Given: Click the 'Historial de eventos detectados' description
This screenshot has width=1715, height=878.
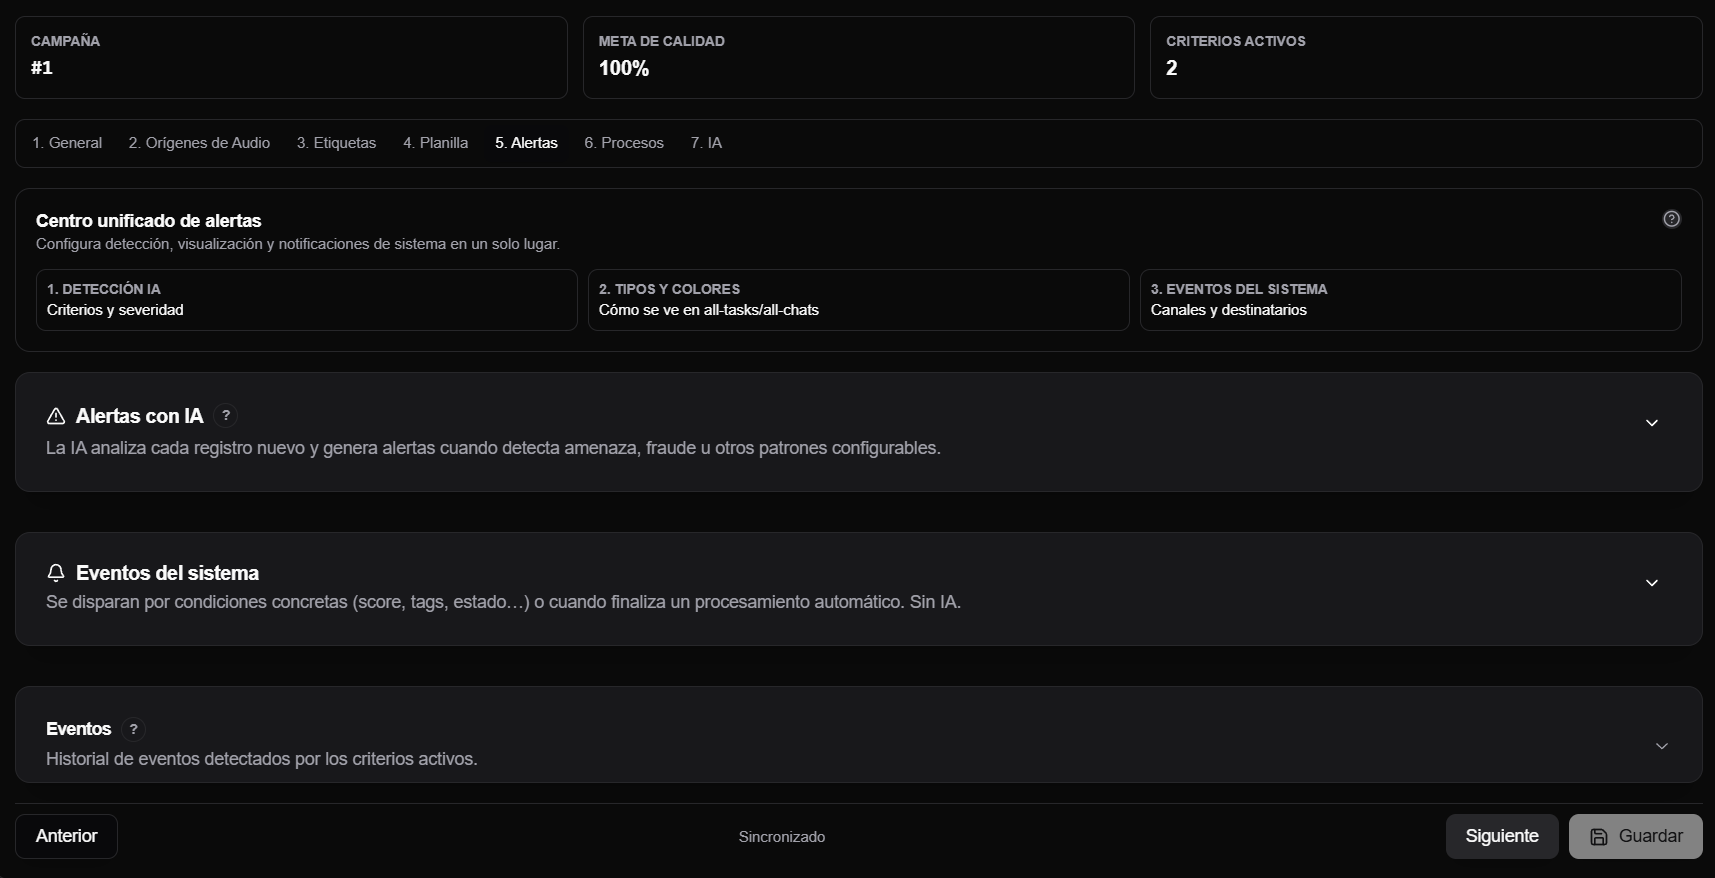Looking at the screenshot, I should coord(262,759).
